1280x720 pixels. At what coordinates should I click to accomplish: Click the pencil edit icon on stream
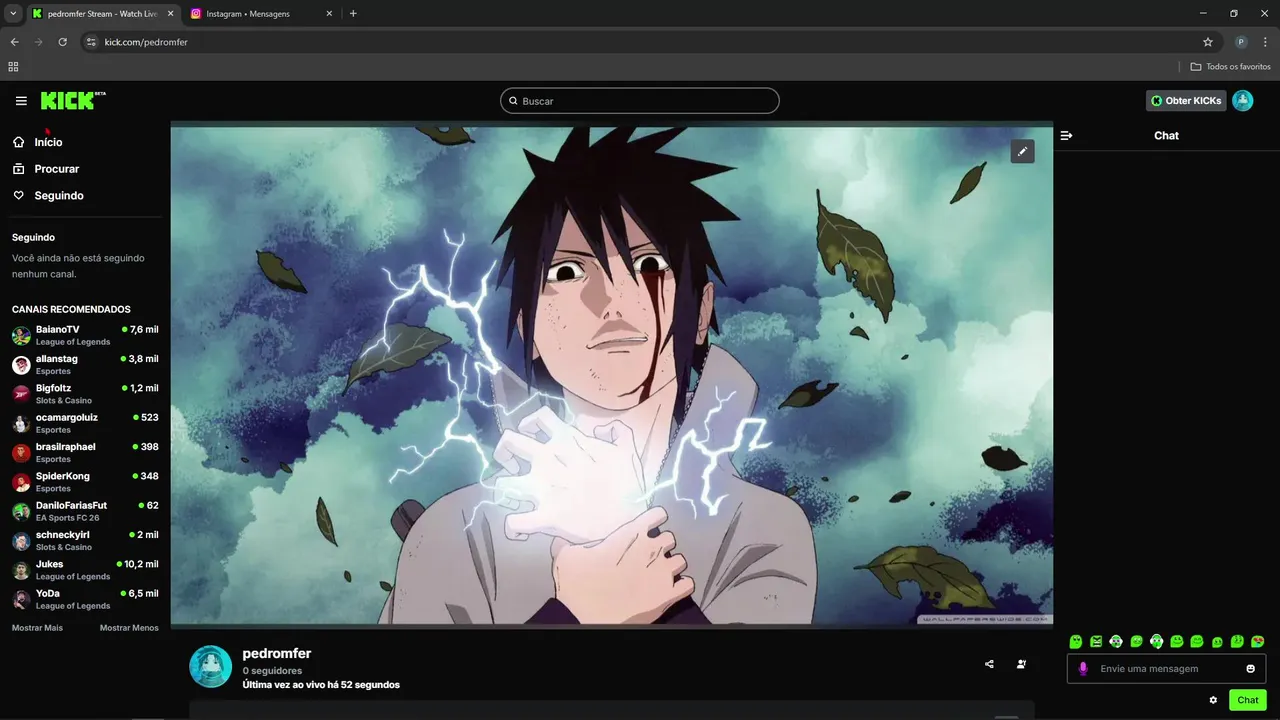[1022, 151]
